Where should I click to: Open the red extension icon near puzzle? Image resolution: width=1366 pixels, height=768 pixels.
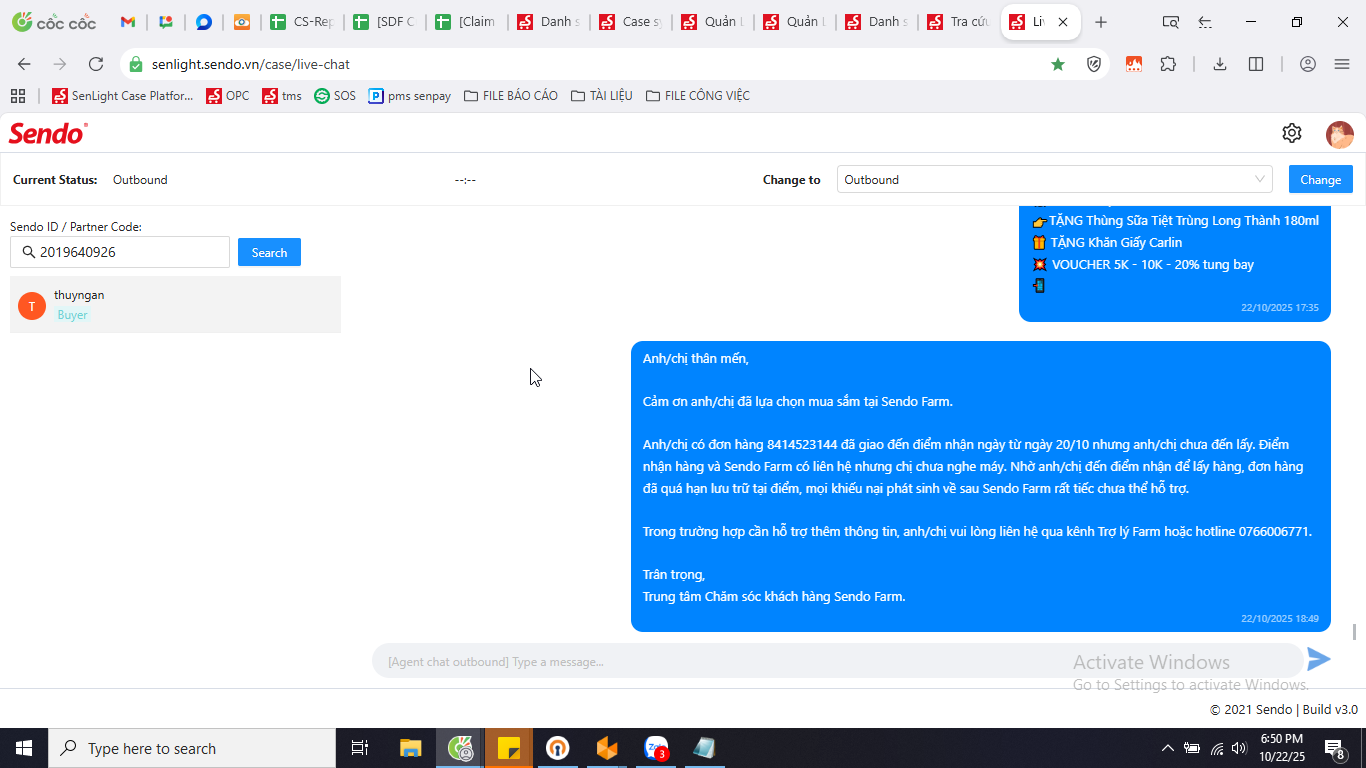[1134, 64]
